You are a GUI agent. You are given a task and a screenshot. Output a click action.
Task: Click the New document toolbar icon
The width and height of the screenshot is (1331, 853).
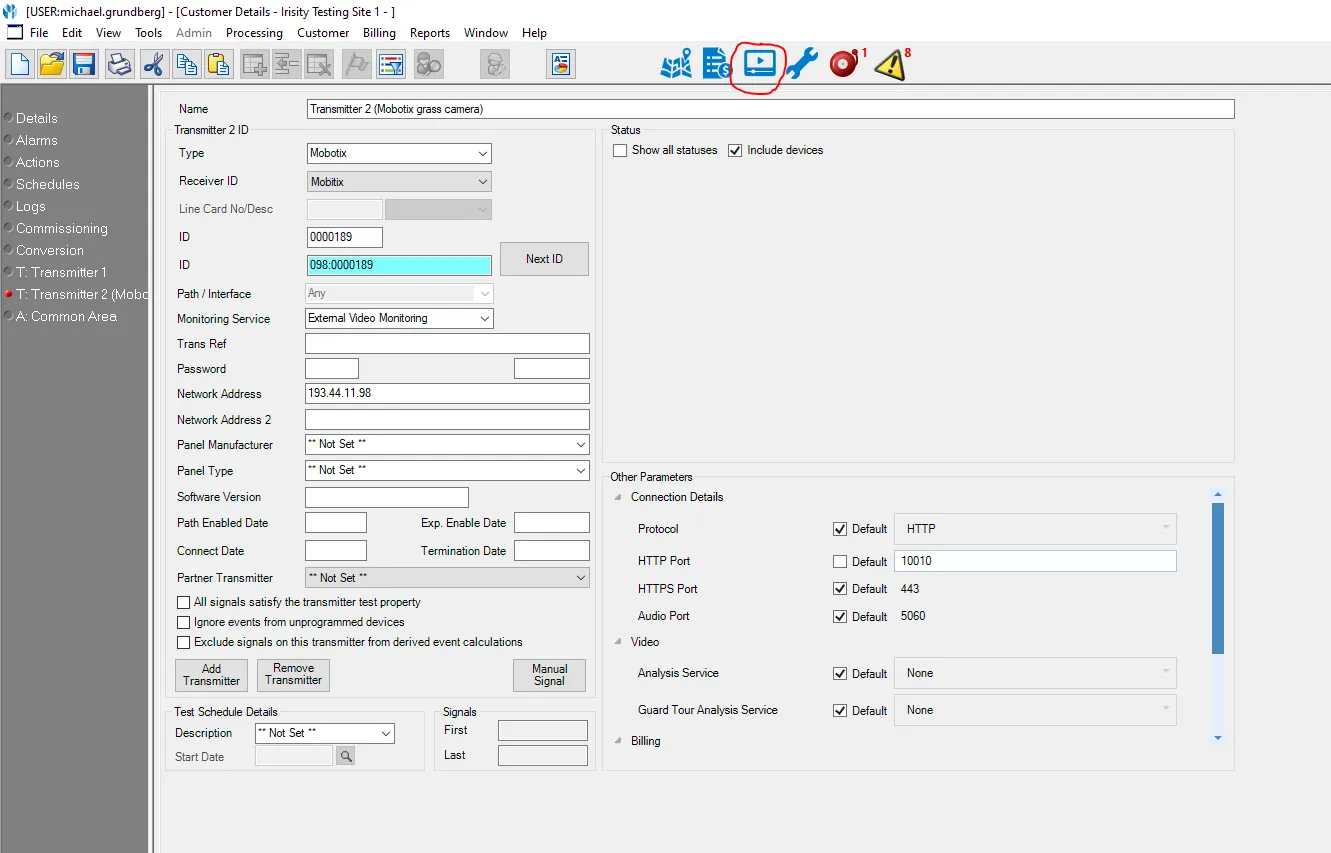pos(20,65)
